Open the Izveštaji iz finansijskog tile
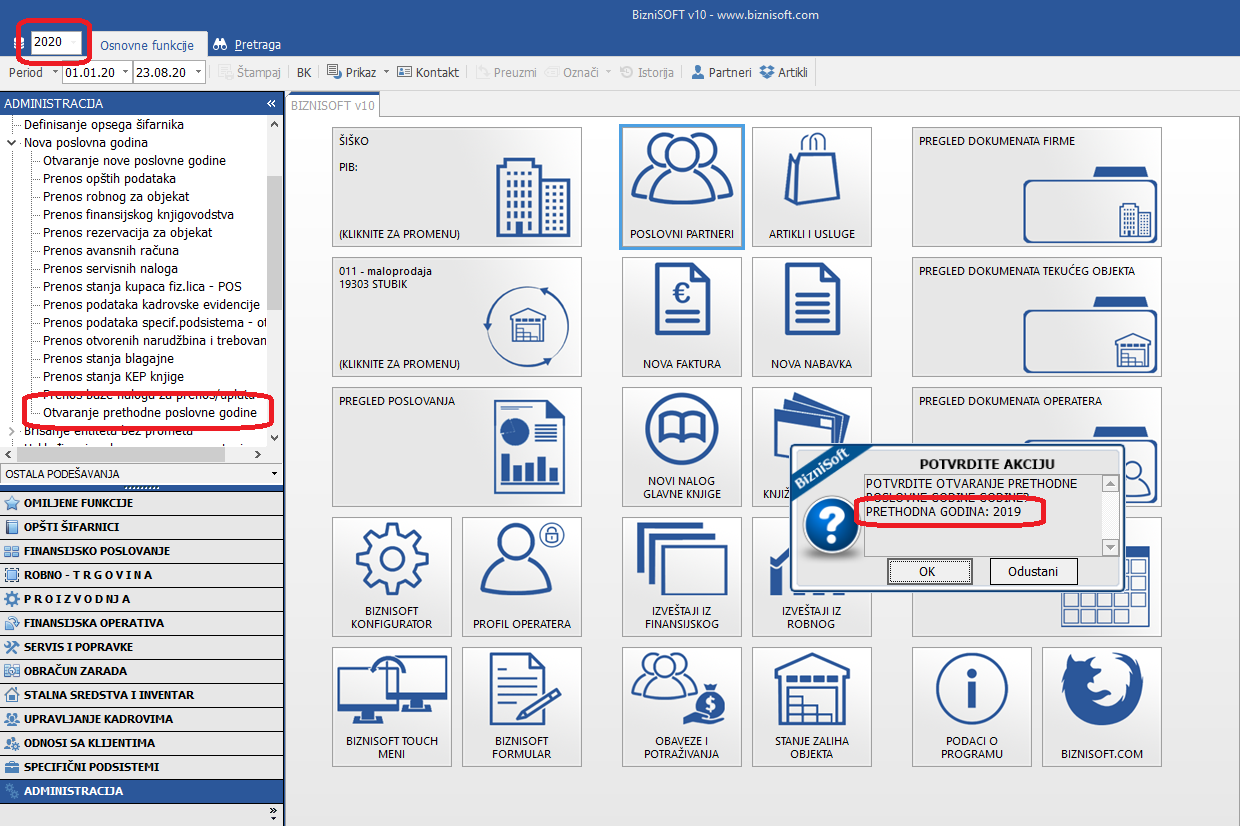1240x826 pixels. click(x=682, y=577)
